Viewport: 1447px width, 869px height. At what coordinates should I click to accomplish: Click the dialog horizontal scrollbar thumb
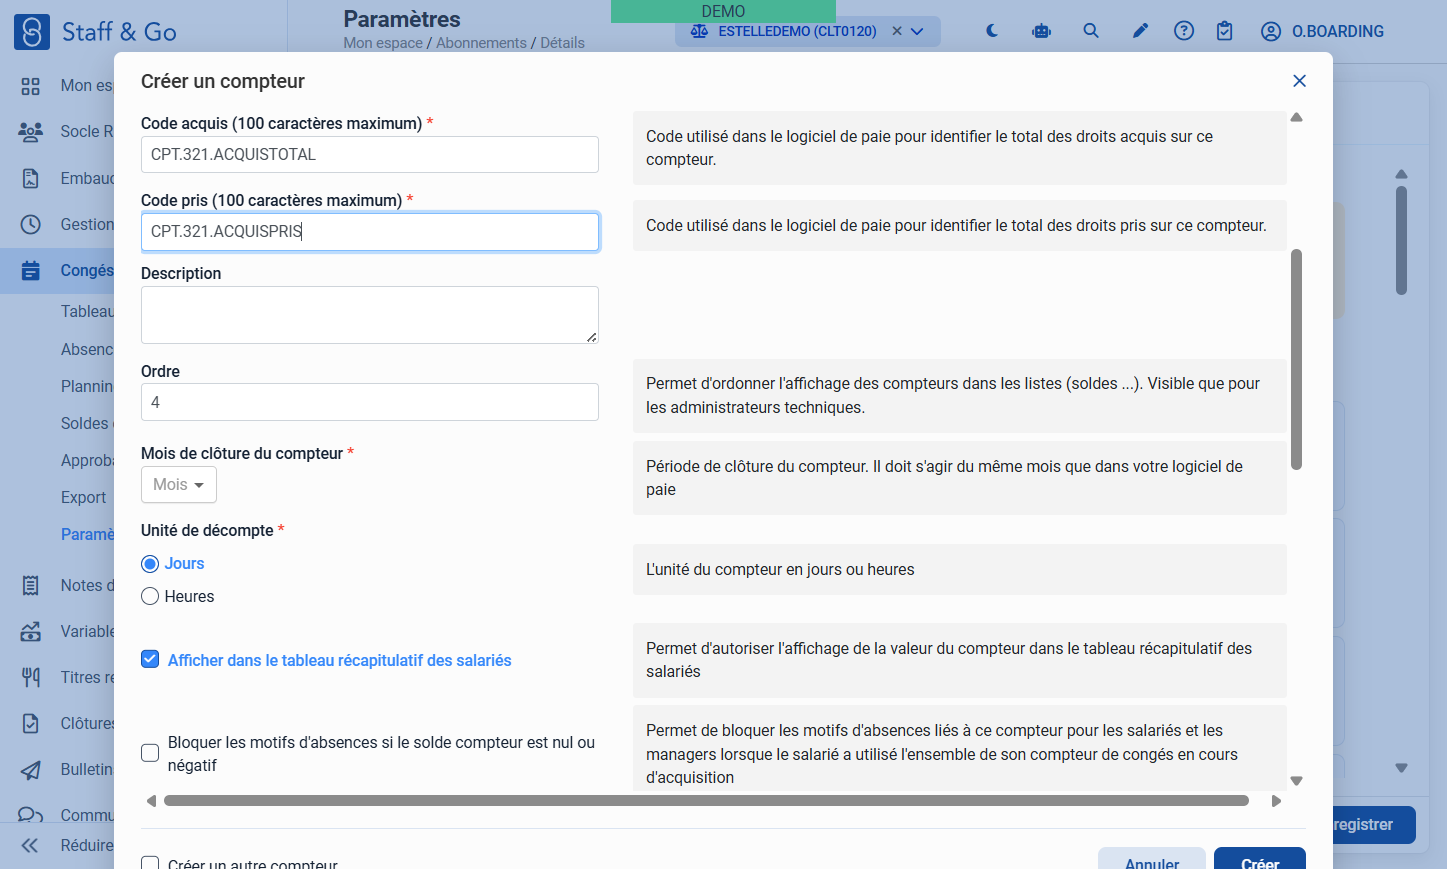706,801
